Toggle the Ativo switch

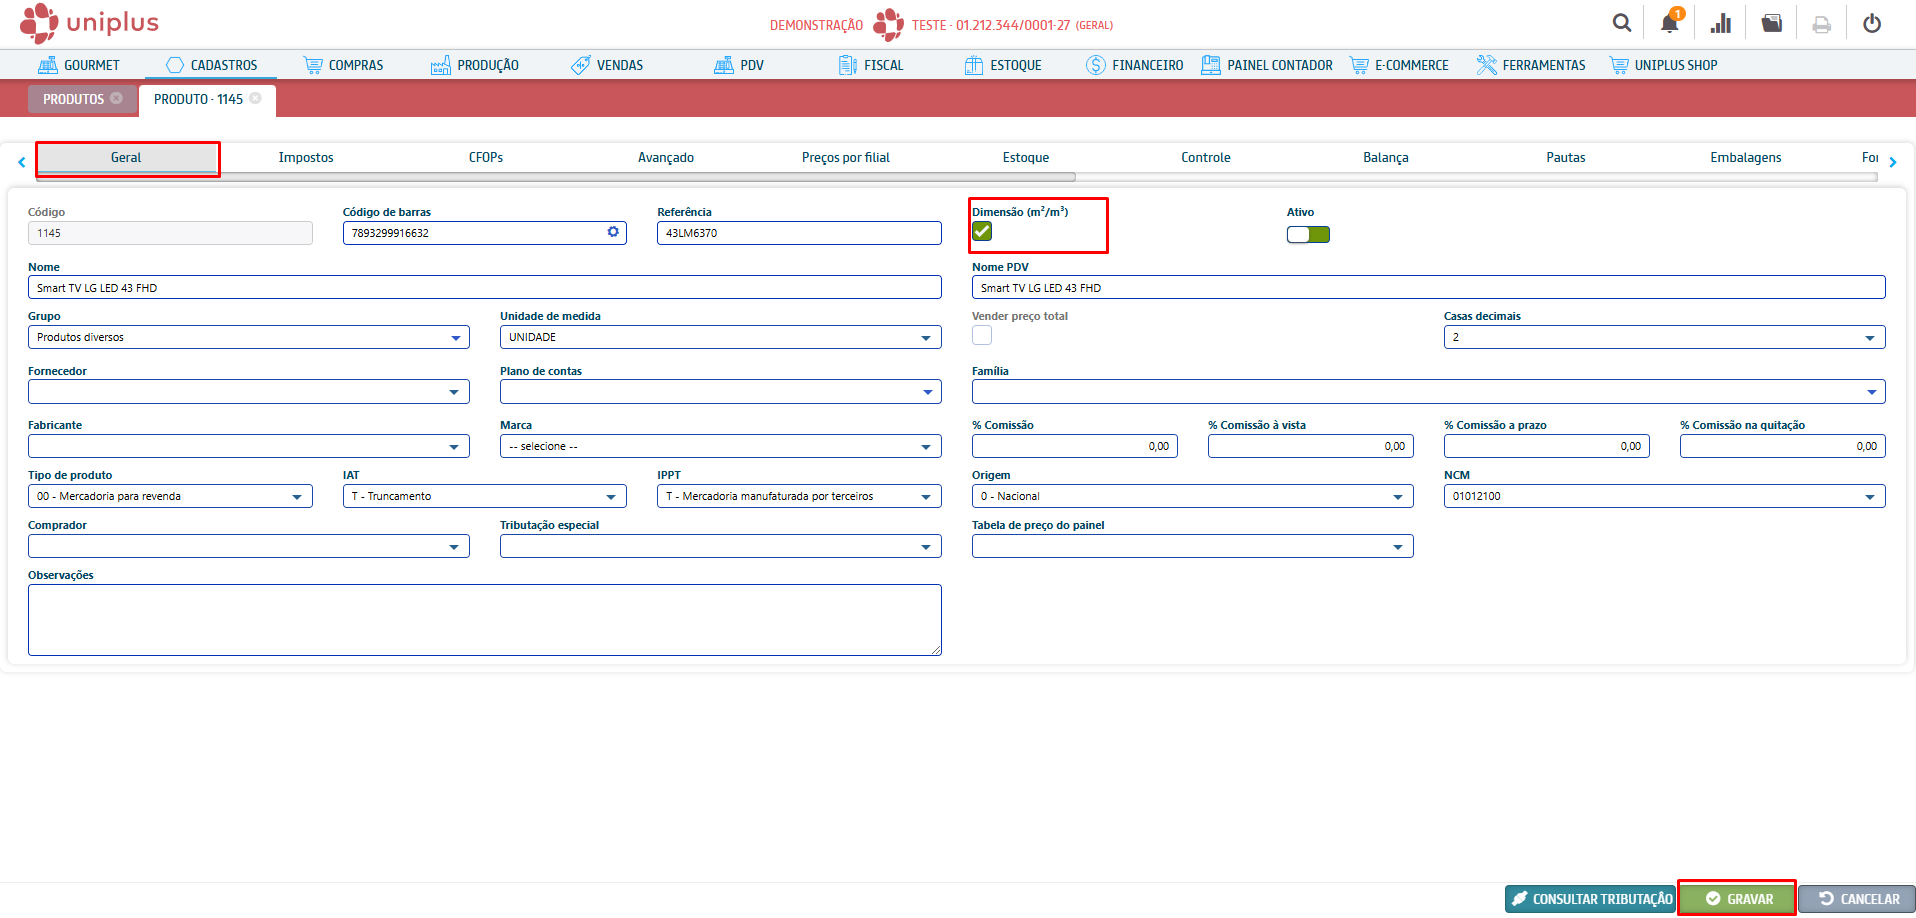pos(1308,234)
